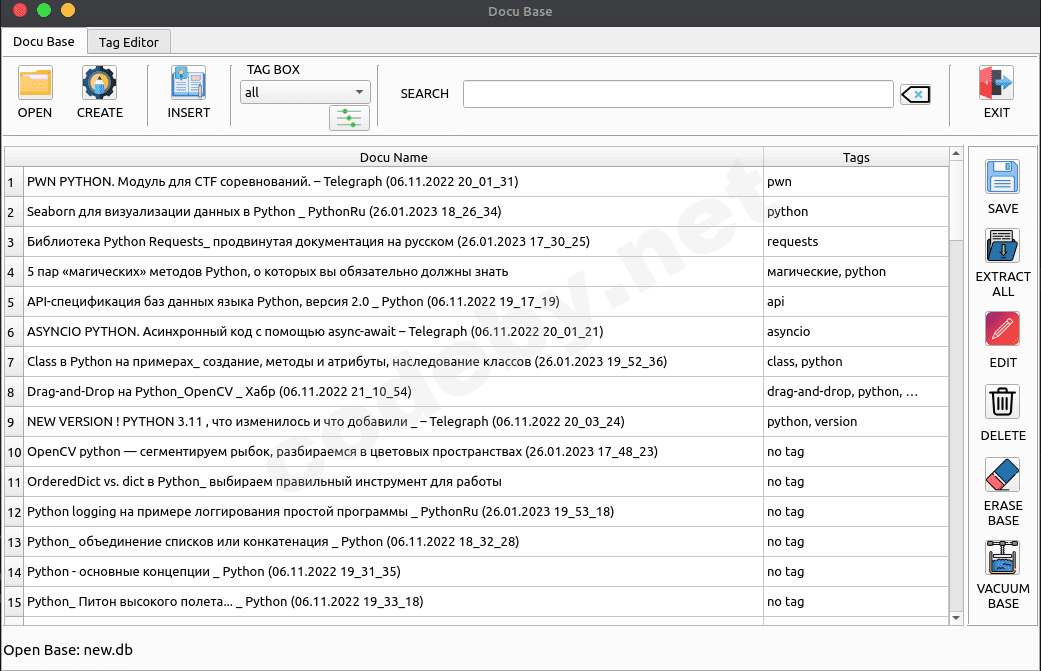This screenshot has width=1041, height=671.
Task: Click the VACUUM BASE icon
Action: point(1002,558)
